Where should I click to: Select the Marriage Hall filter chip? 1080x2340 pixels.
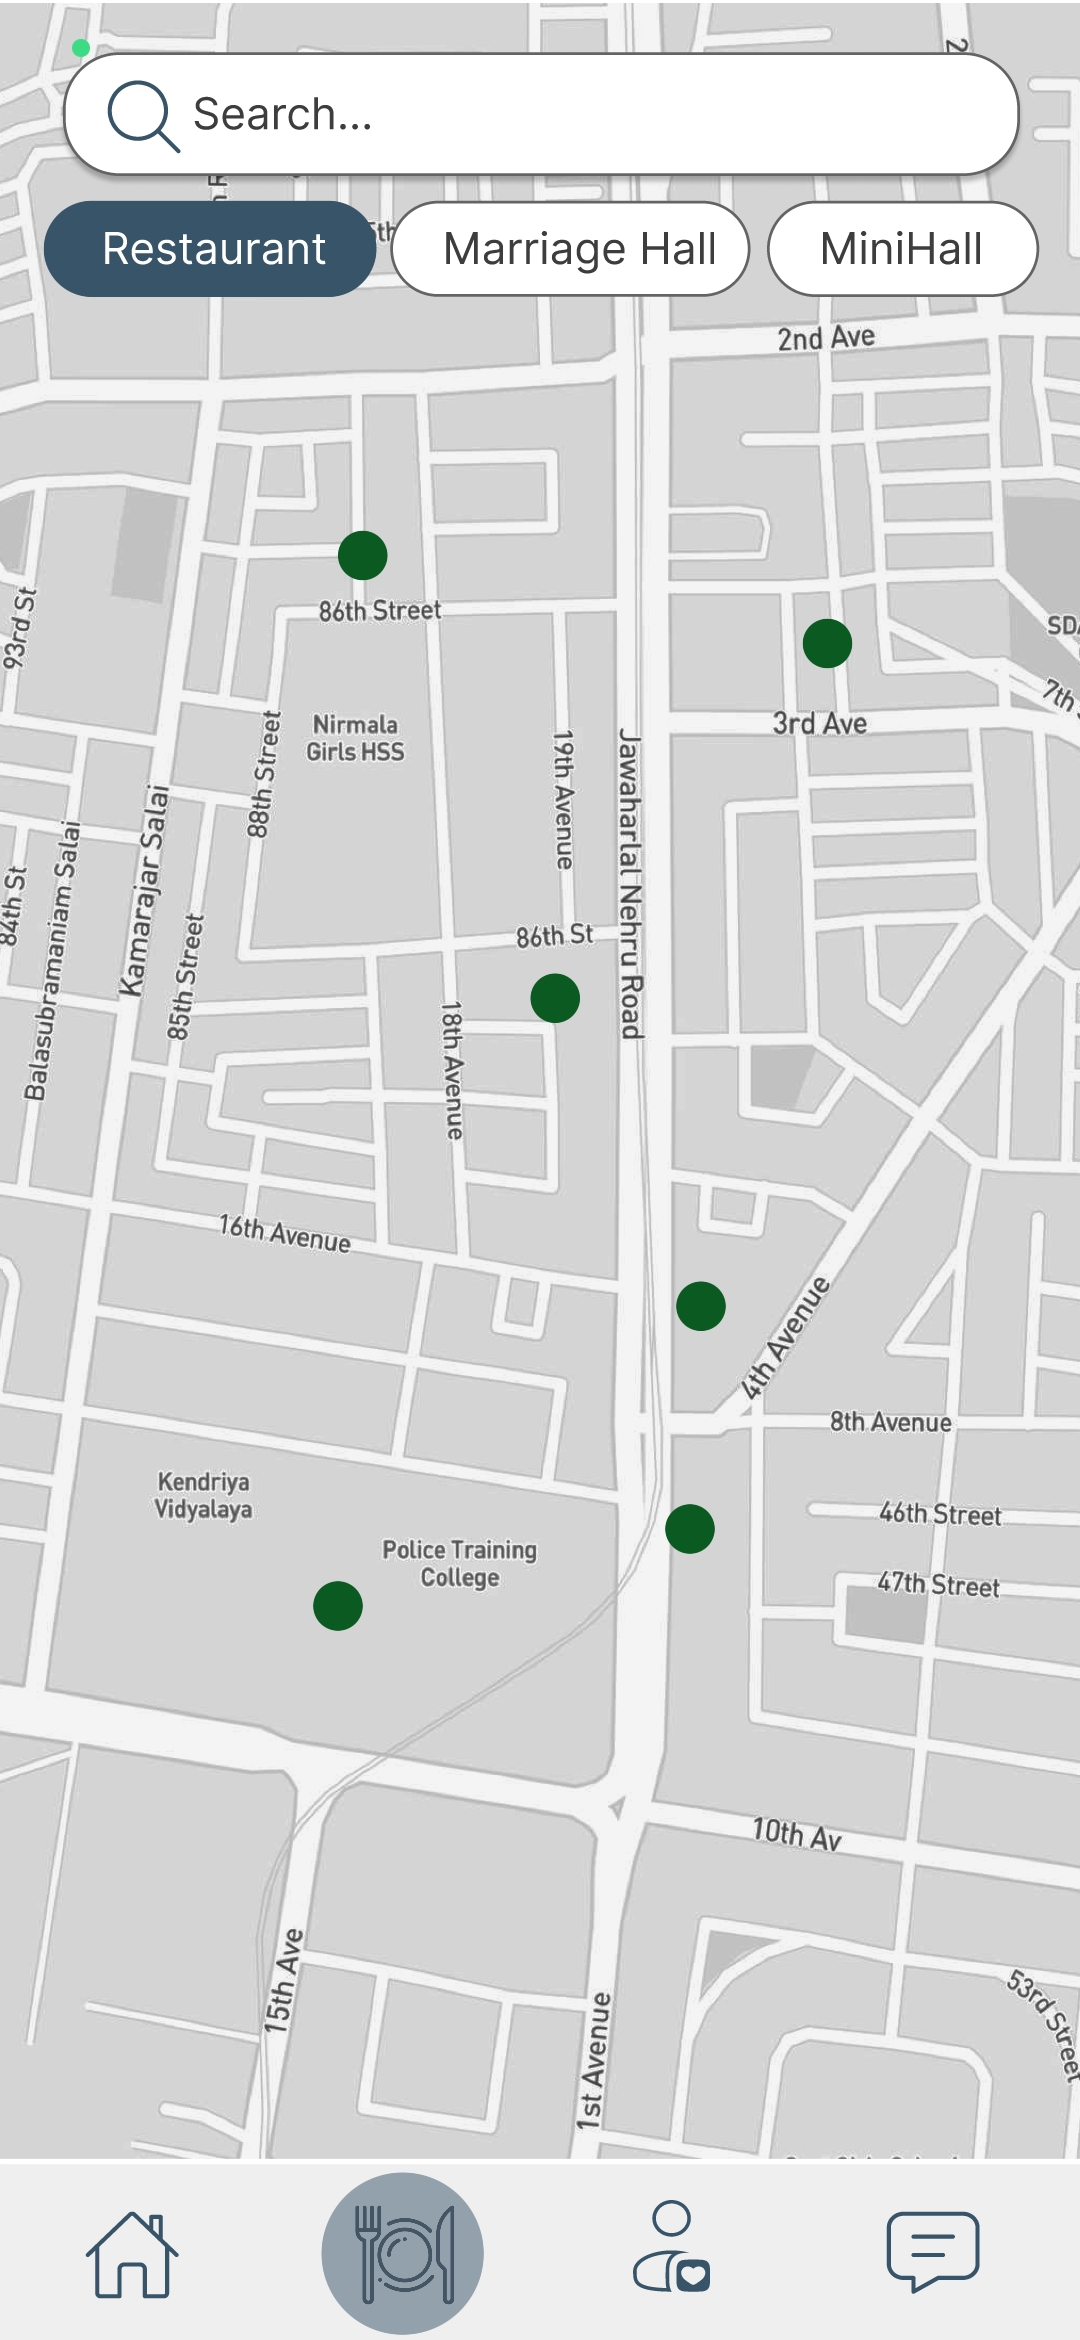[x=570, y=249]
